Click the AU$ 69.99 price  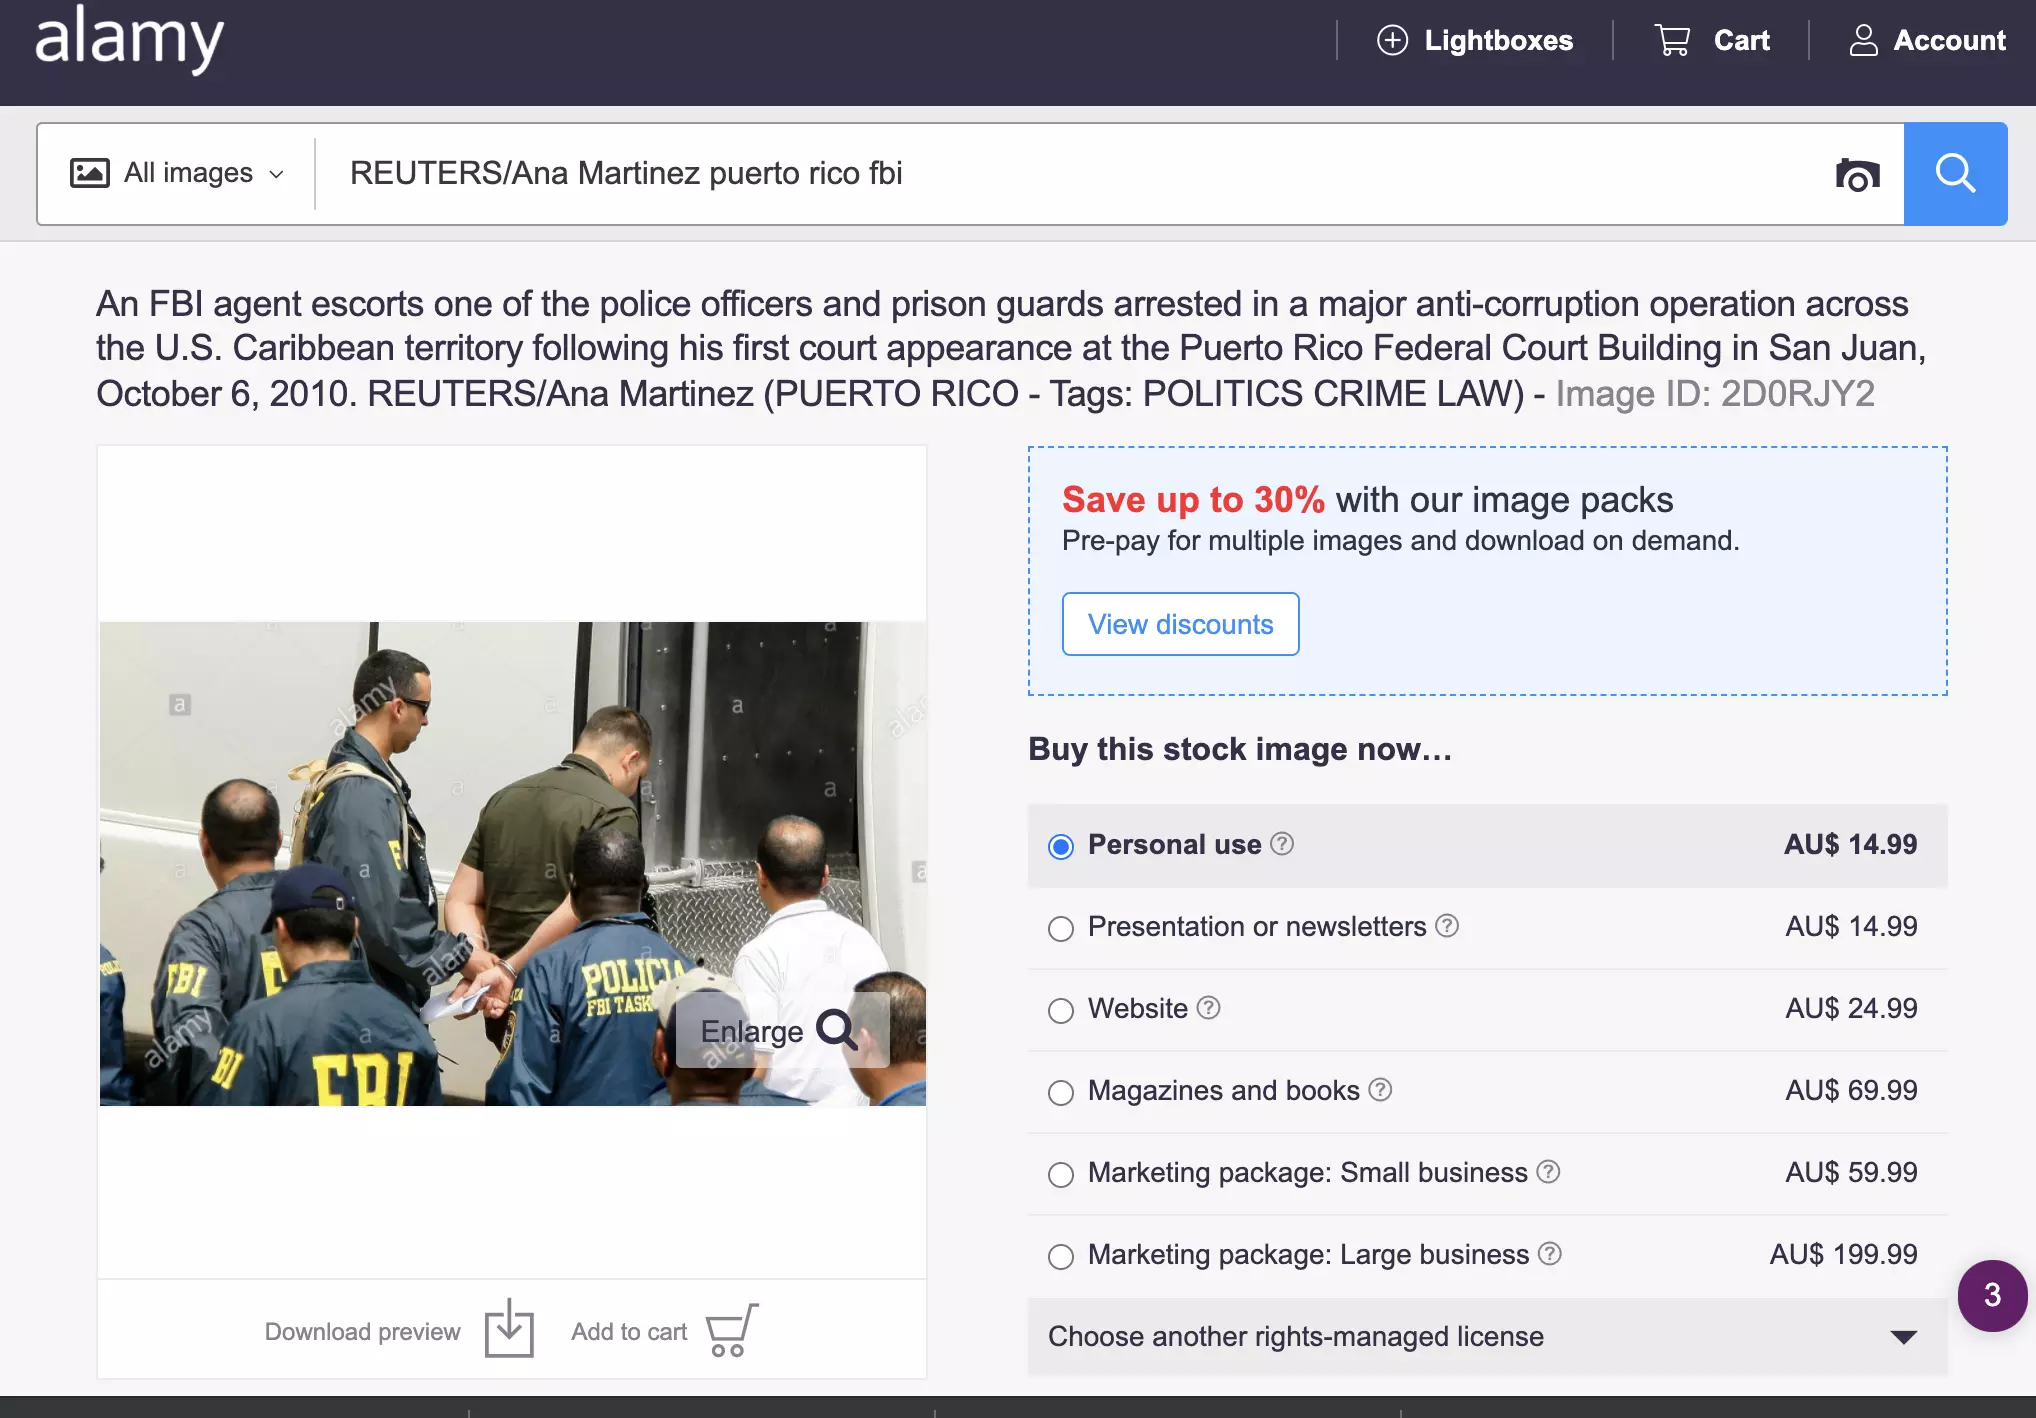point(1851,1090)
